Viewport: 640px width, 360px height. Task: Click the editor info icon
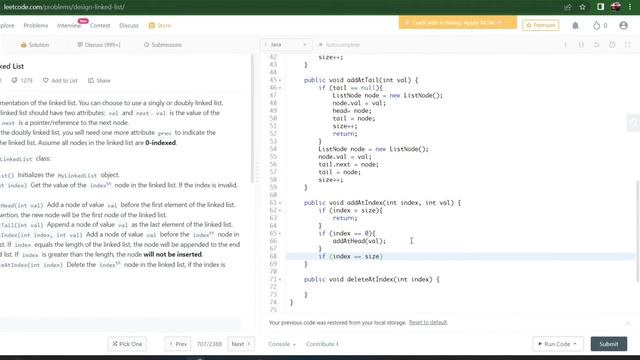566,44
